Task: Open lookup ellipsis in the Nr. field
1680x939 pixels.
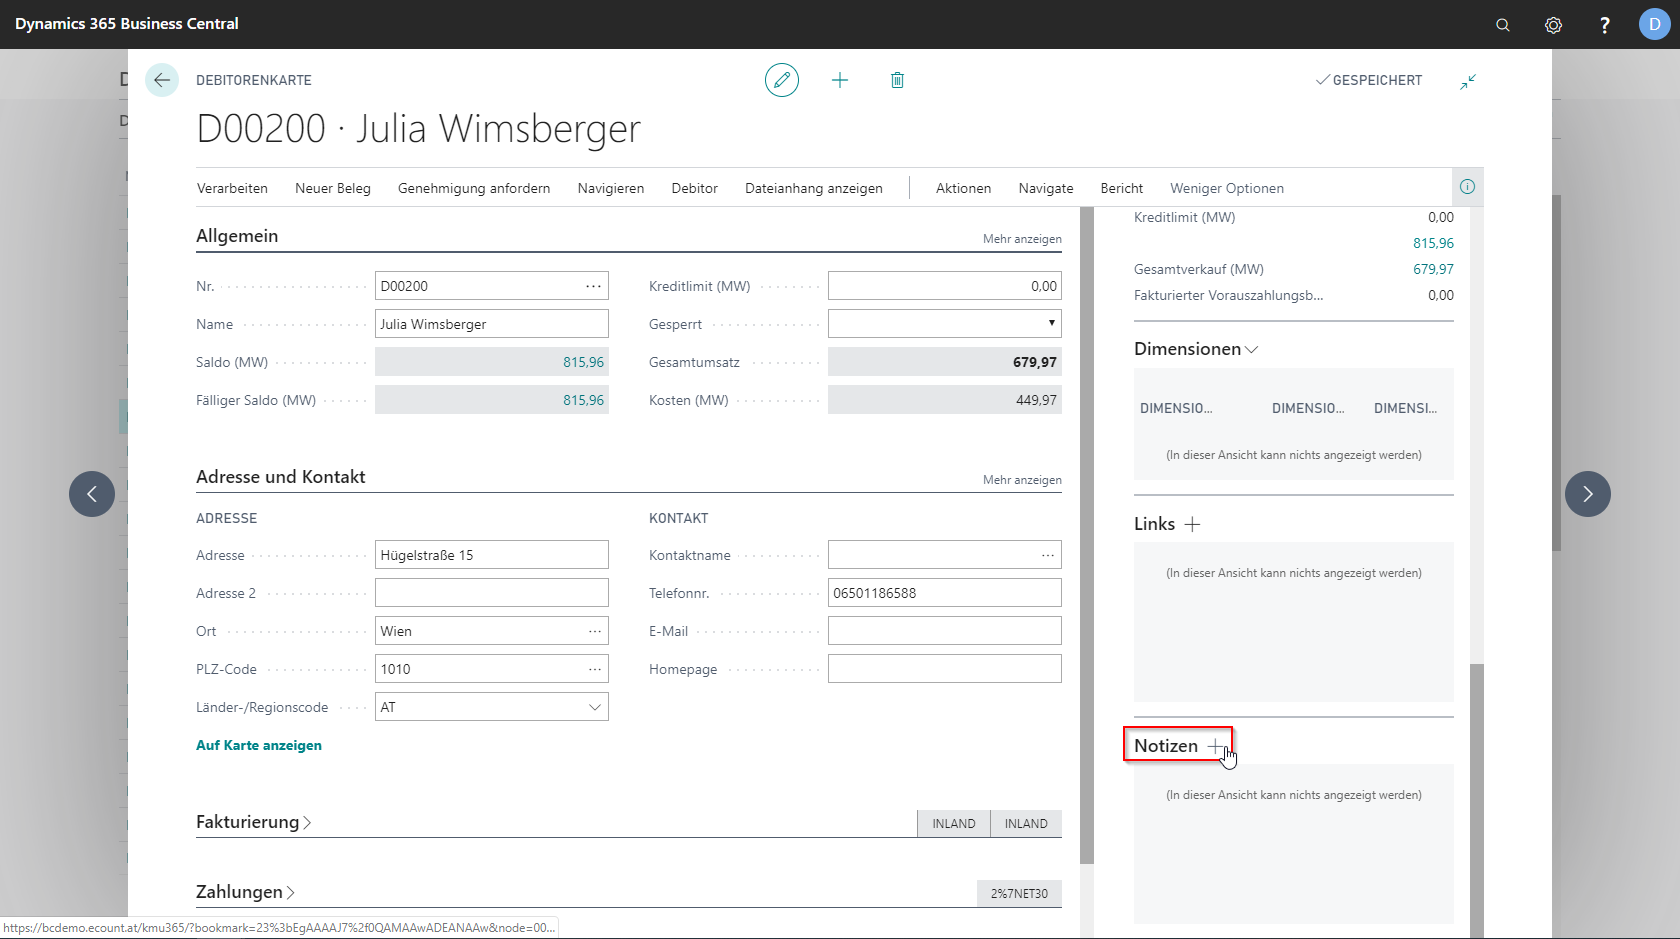Action: coord(594,286)
